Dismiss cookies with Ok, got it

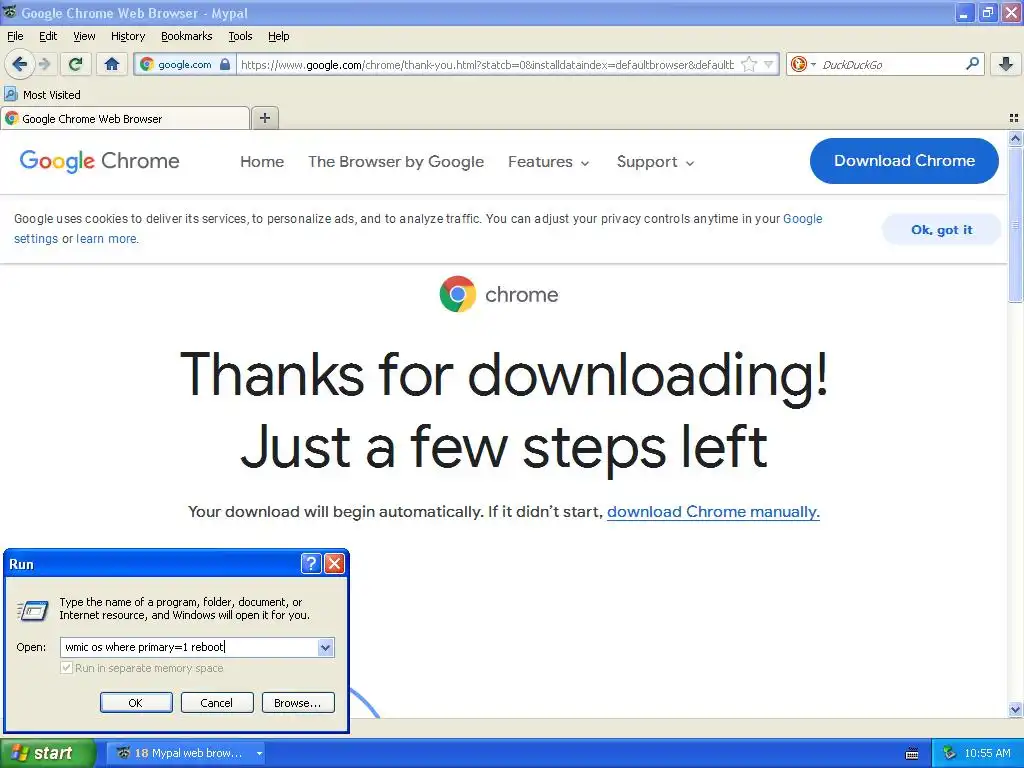[x=941, y=229]
